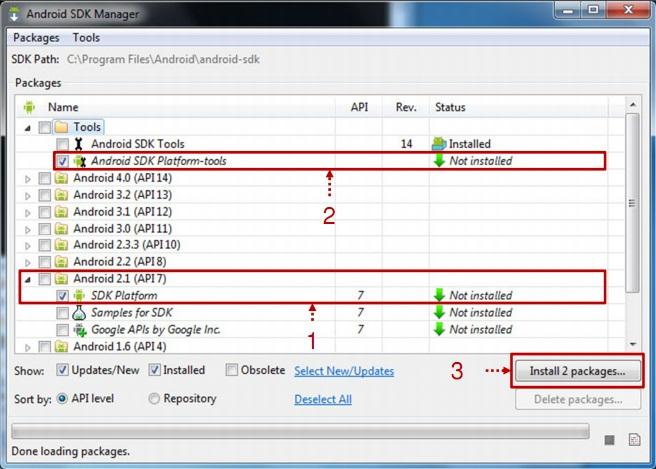Uncheck the Android SDK Platform-tools checkbox
The image size is (656, 469).
point(62,161)
